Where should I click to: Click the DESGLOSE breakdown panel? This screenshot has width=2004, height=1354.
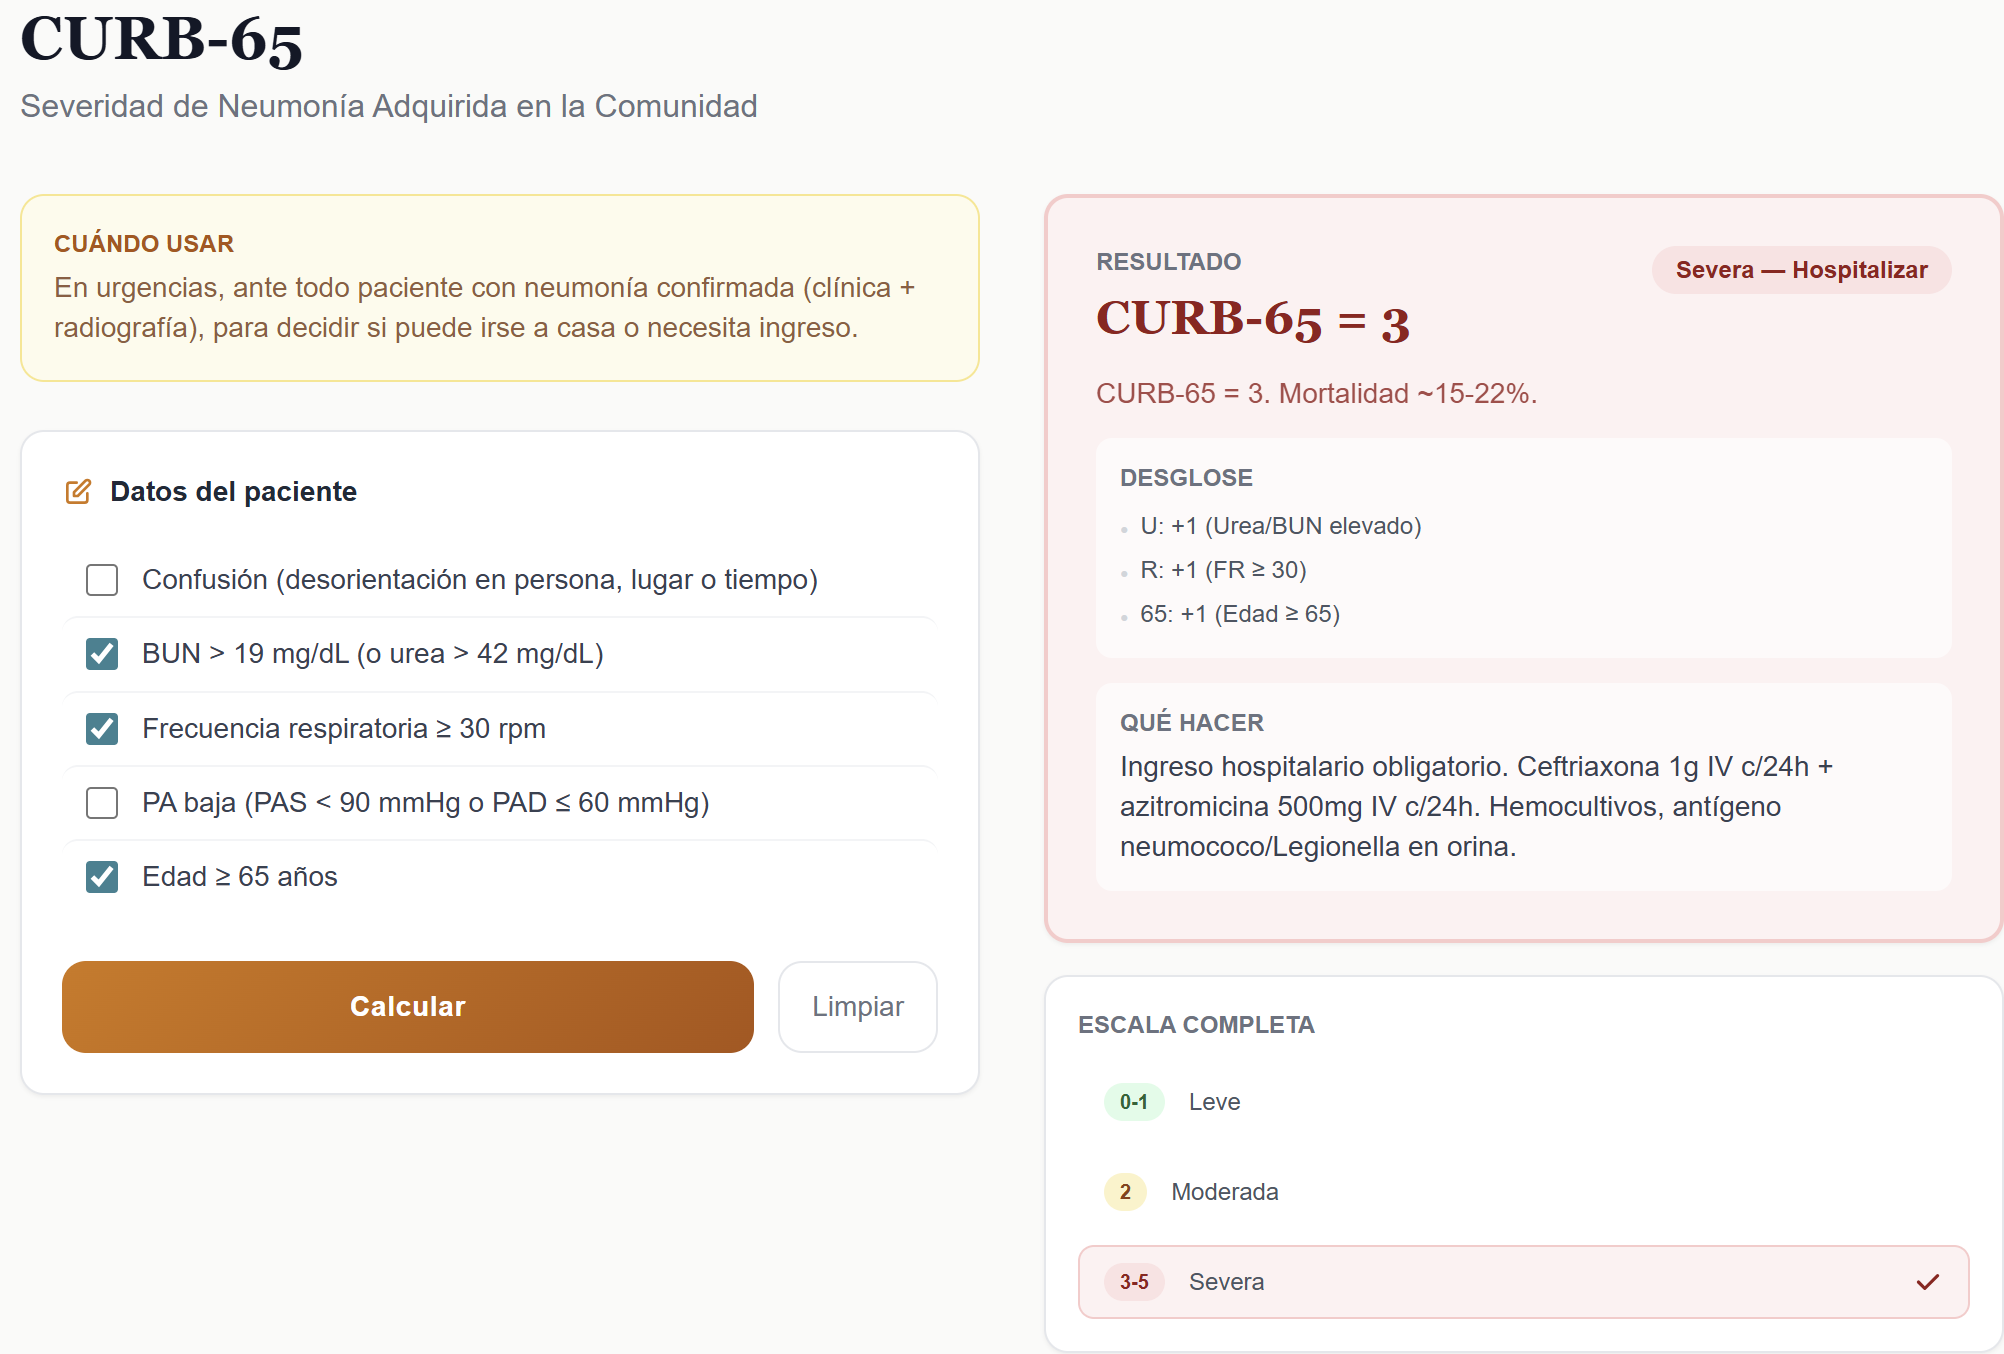coord(1524,547)
